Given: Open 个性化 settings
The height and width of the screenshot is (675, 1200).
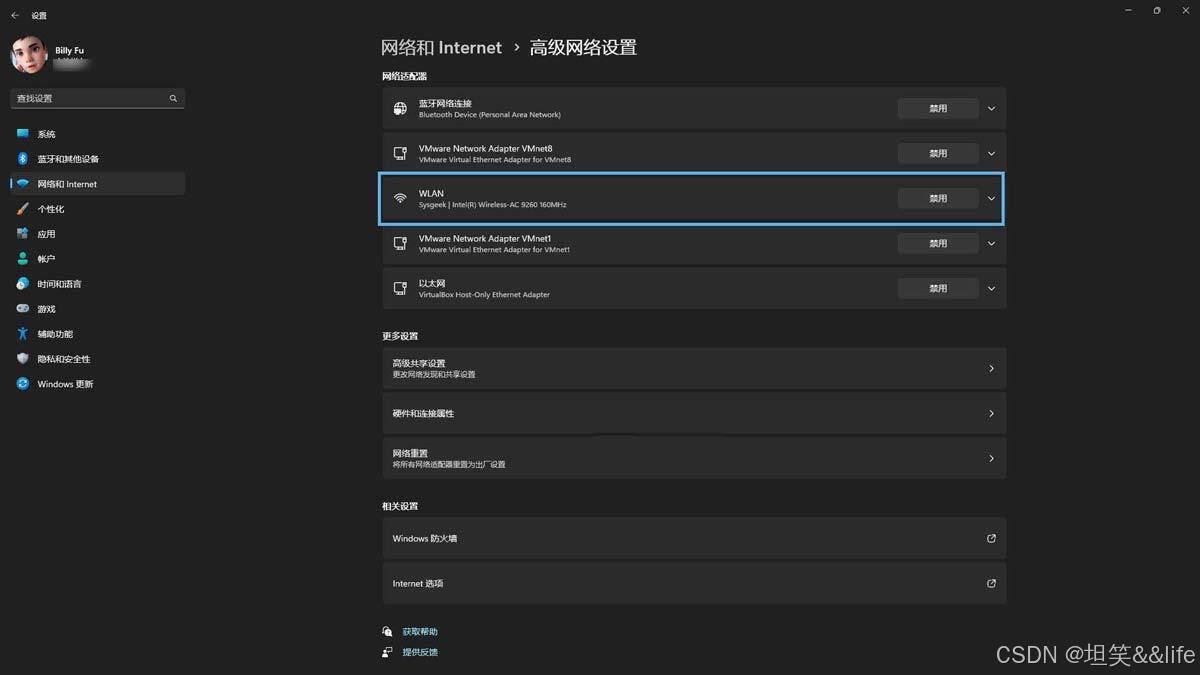Looking at the screenshot, I should pos(50,209).
